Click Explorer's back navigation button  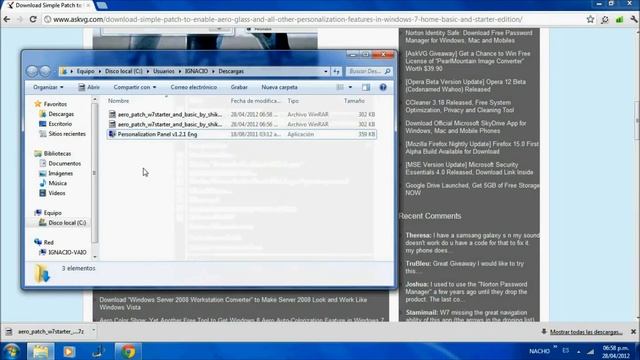click(32, 71)
